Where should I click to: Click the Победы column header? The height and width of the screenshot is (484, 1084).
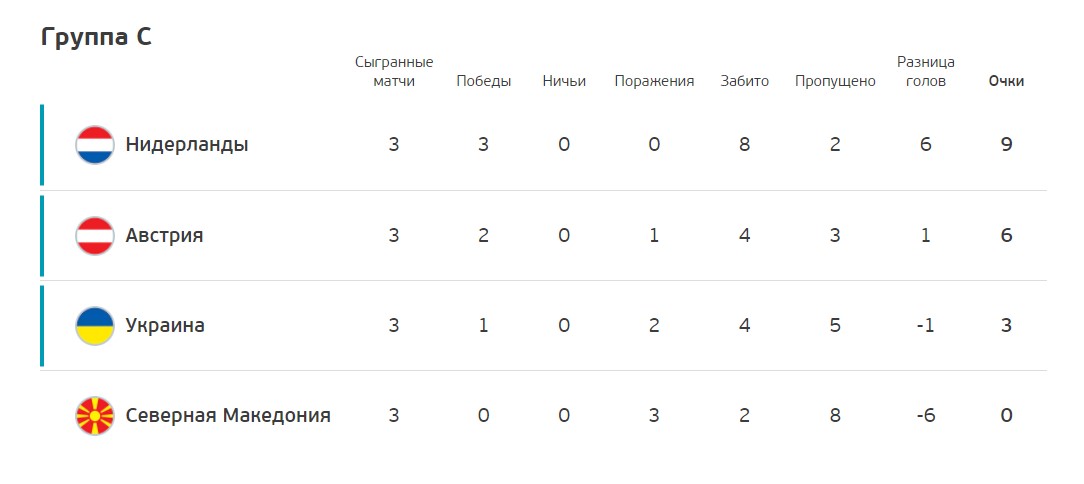pos(484,82)
